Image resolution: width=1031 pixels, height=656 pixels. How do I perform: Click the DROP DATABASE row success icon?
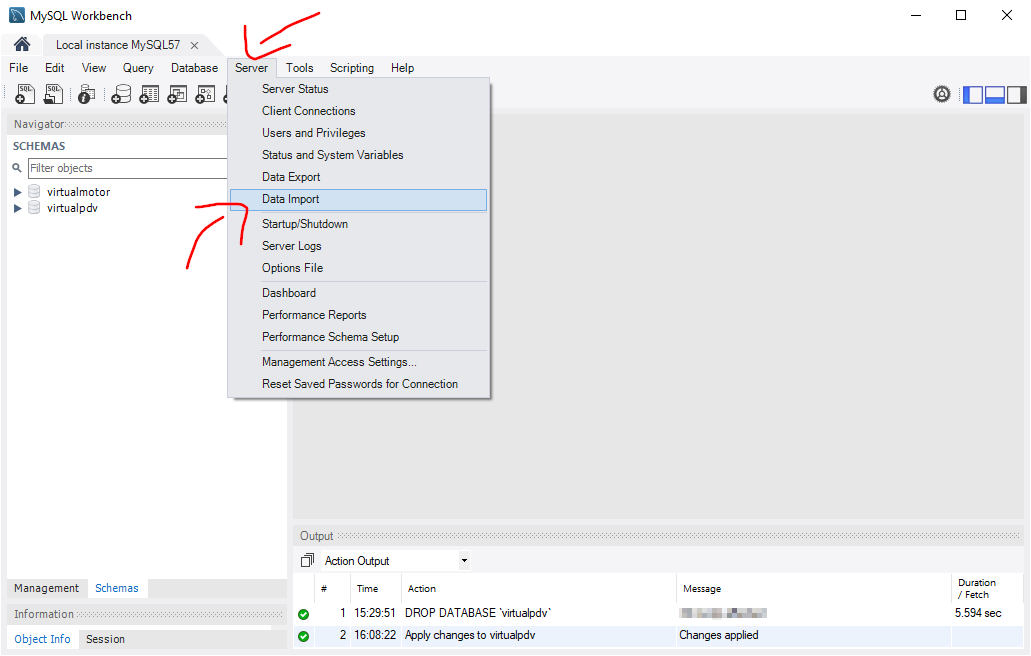coord(303,614)
